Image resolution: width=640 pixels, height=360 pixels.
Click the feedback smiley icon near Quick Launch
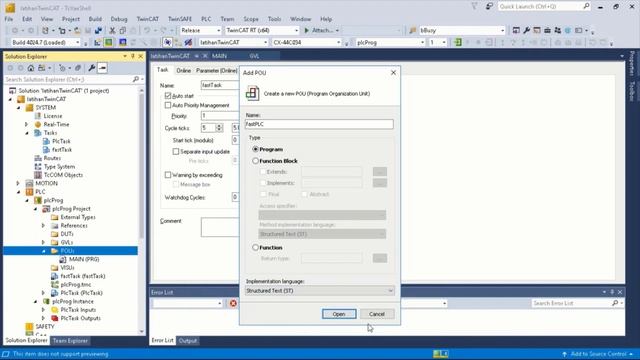489,6
